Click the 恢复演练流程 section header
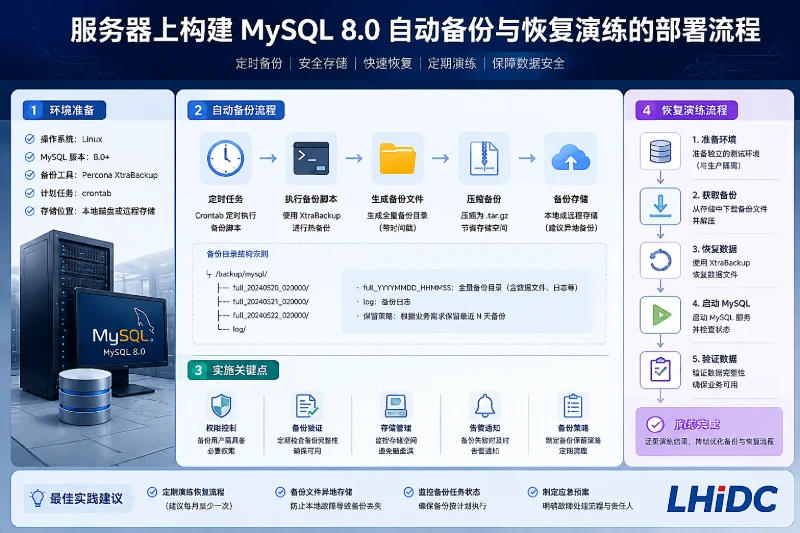The image size is (800, 533). [686, 110]
